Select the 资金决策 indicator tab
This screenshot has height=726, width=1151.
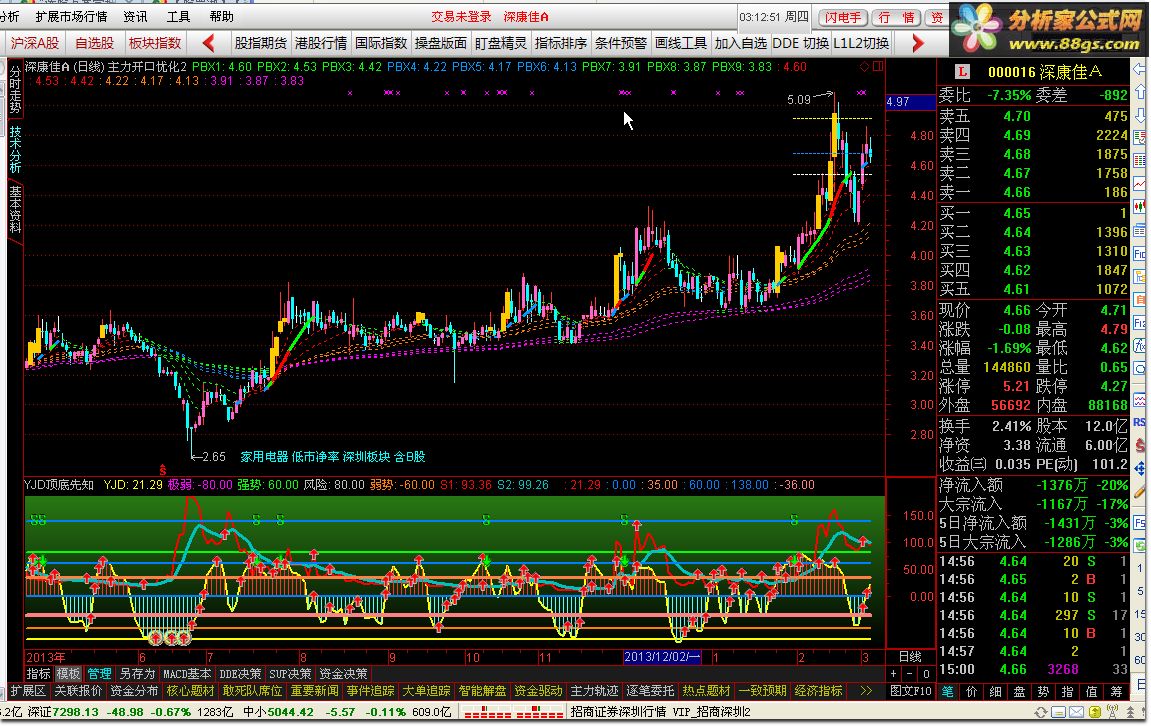click(x=343, y=674)
